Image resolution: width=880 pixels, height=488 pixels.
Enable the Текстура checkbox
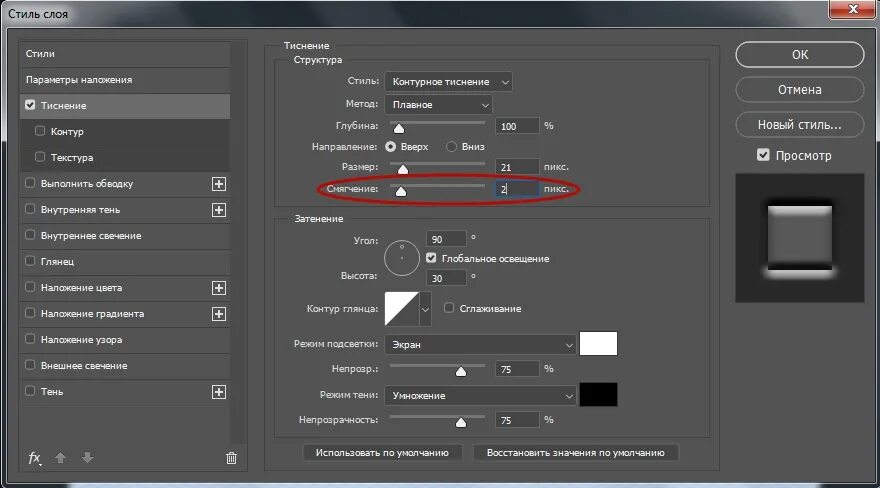coord(40,156)
